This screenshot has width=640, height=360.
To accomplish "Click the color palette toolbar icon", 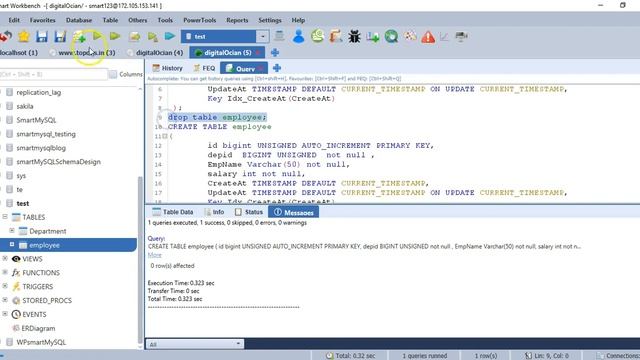I will coord(410,36).
